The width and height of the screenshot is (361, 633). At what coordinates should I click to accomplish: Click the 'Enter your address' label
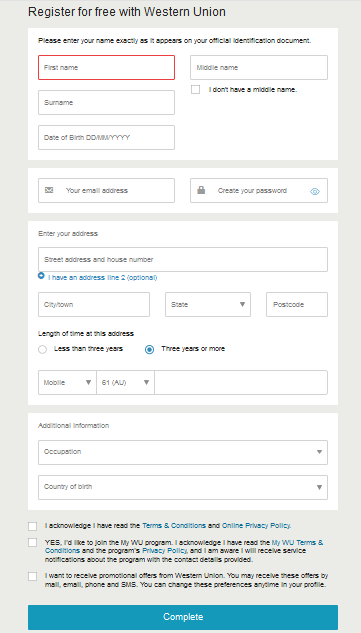coord(68,233)
